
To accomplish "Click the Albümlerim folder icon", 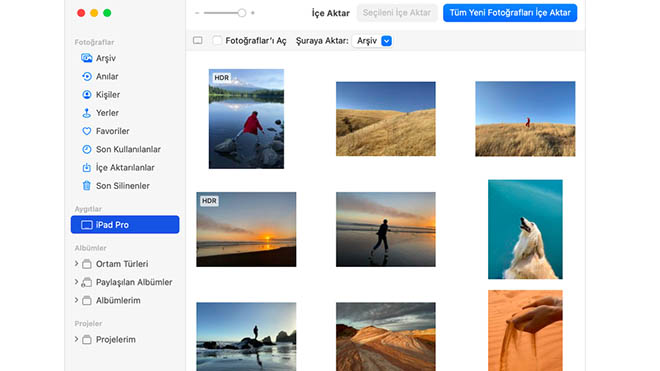I will coord(87,301).
